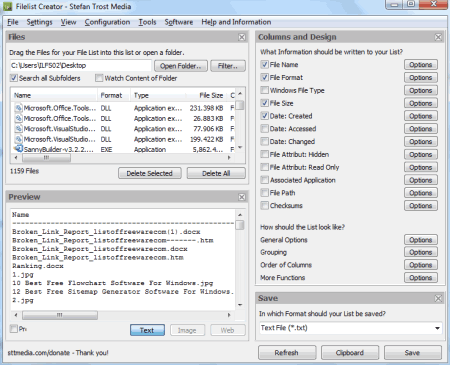Click the sttmedia.com/donate status bar text
Viewport: 450px width, 365px height.
(x=58, y=353)
